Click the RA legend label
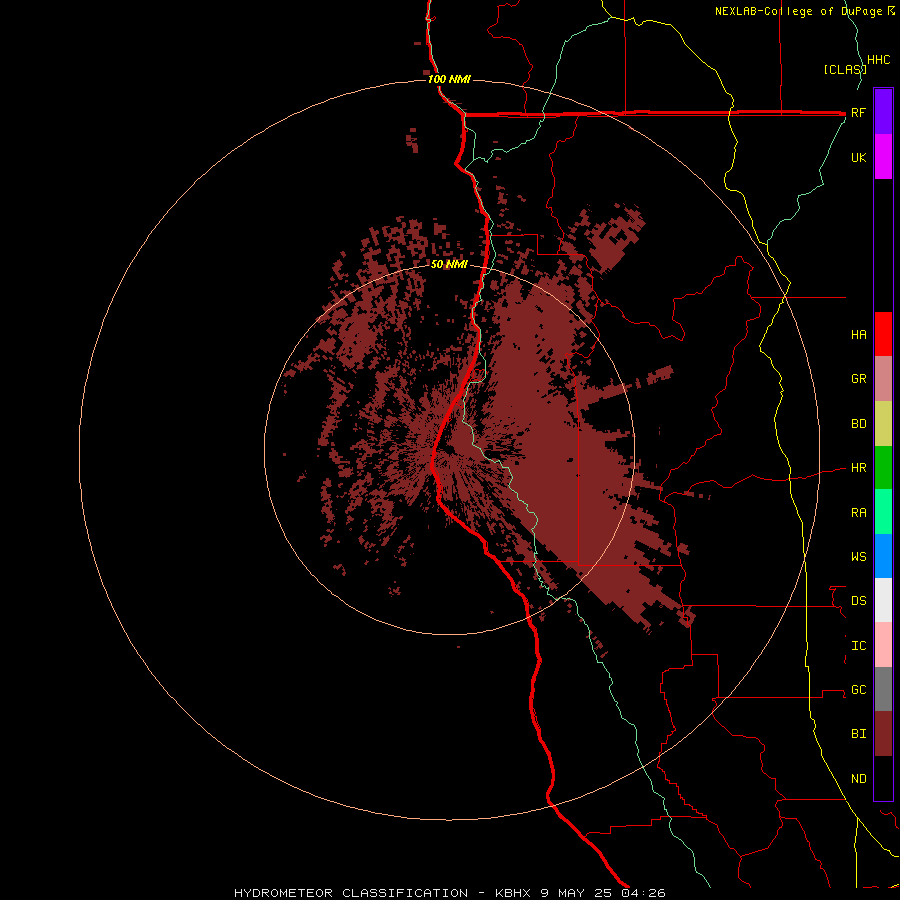900x900 pixels. 859,513
